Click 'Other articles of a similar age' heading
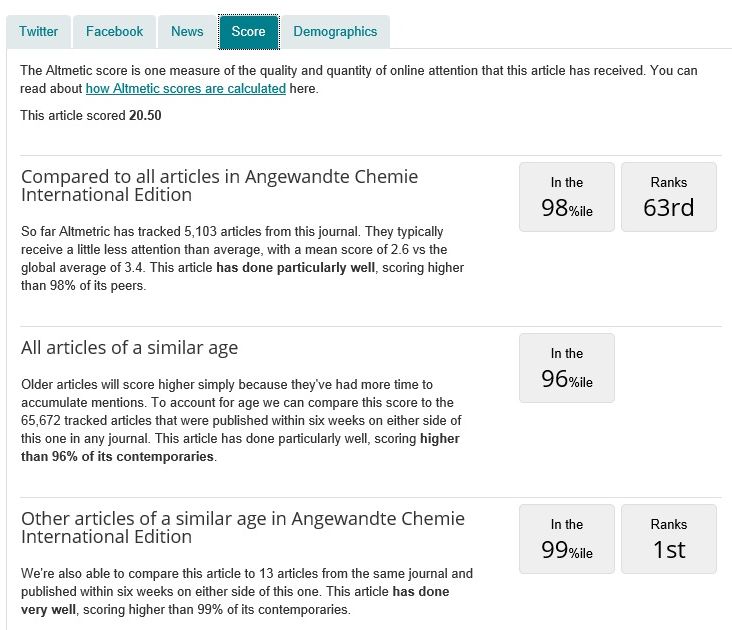 click(243, 527)
